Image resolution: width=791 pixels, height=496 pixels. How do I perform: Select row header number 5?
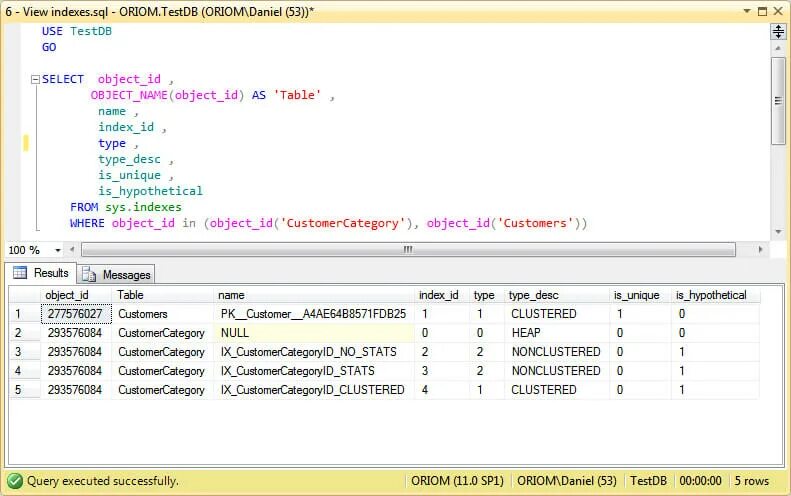25,390
